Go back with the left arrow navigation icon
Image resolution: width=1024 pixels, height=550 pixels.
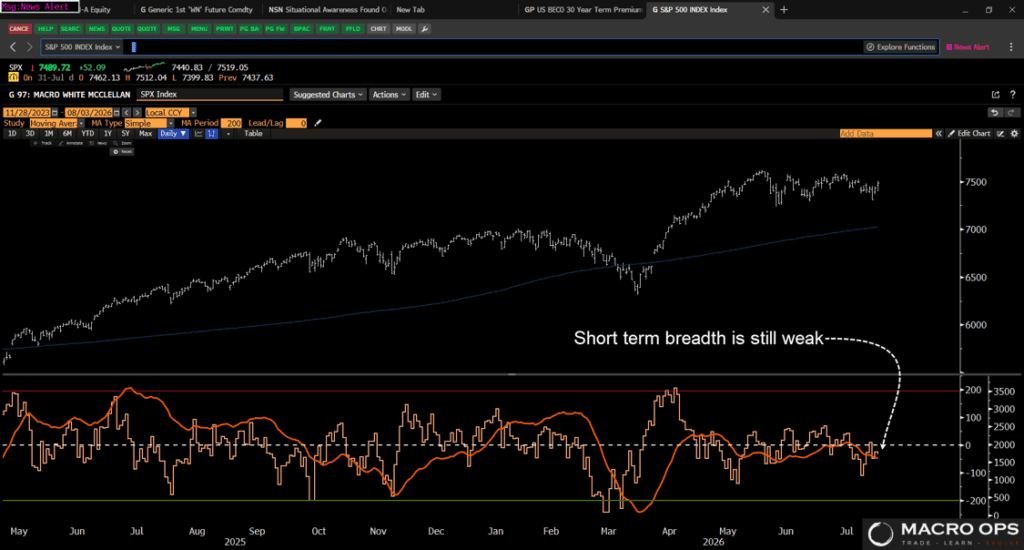[13, 47]
